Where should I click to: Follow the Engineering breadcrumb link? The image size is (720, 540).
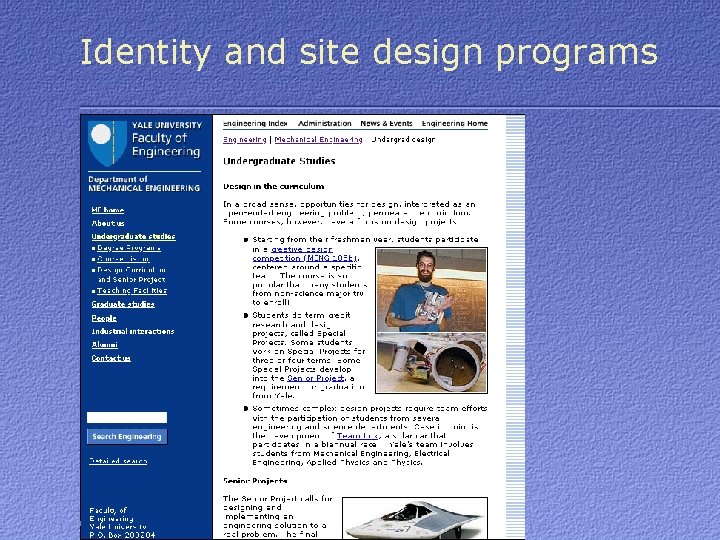(245, 140)
